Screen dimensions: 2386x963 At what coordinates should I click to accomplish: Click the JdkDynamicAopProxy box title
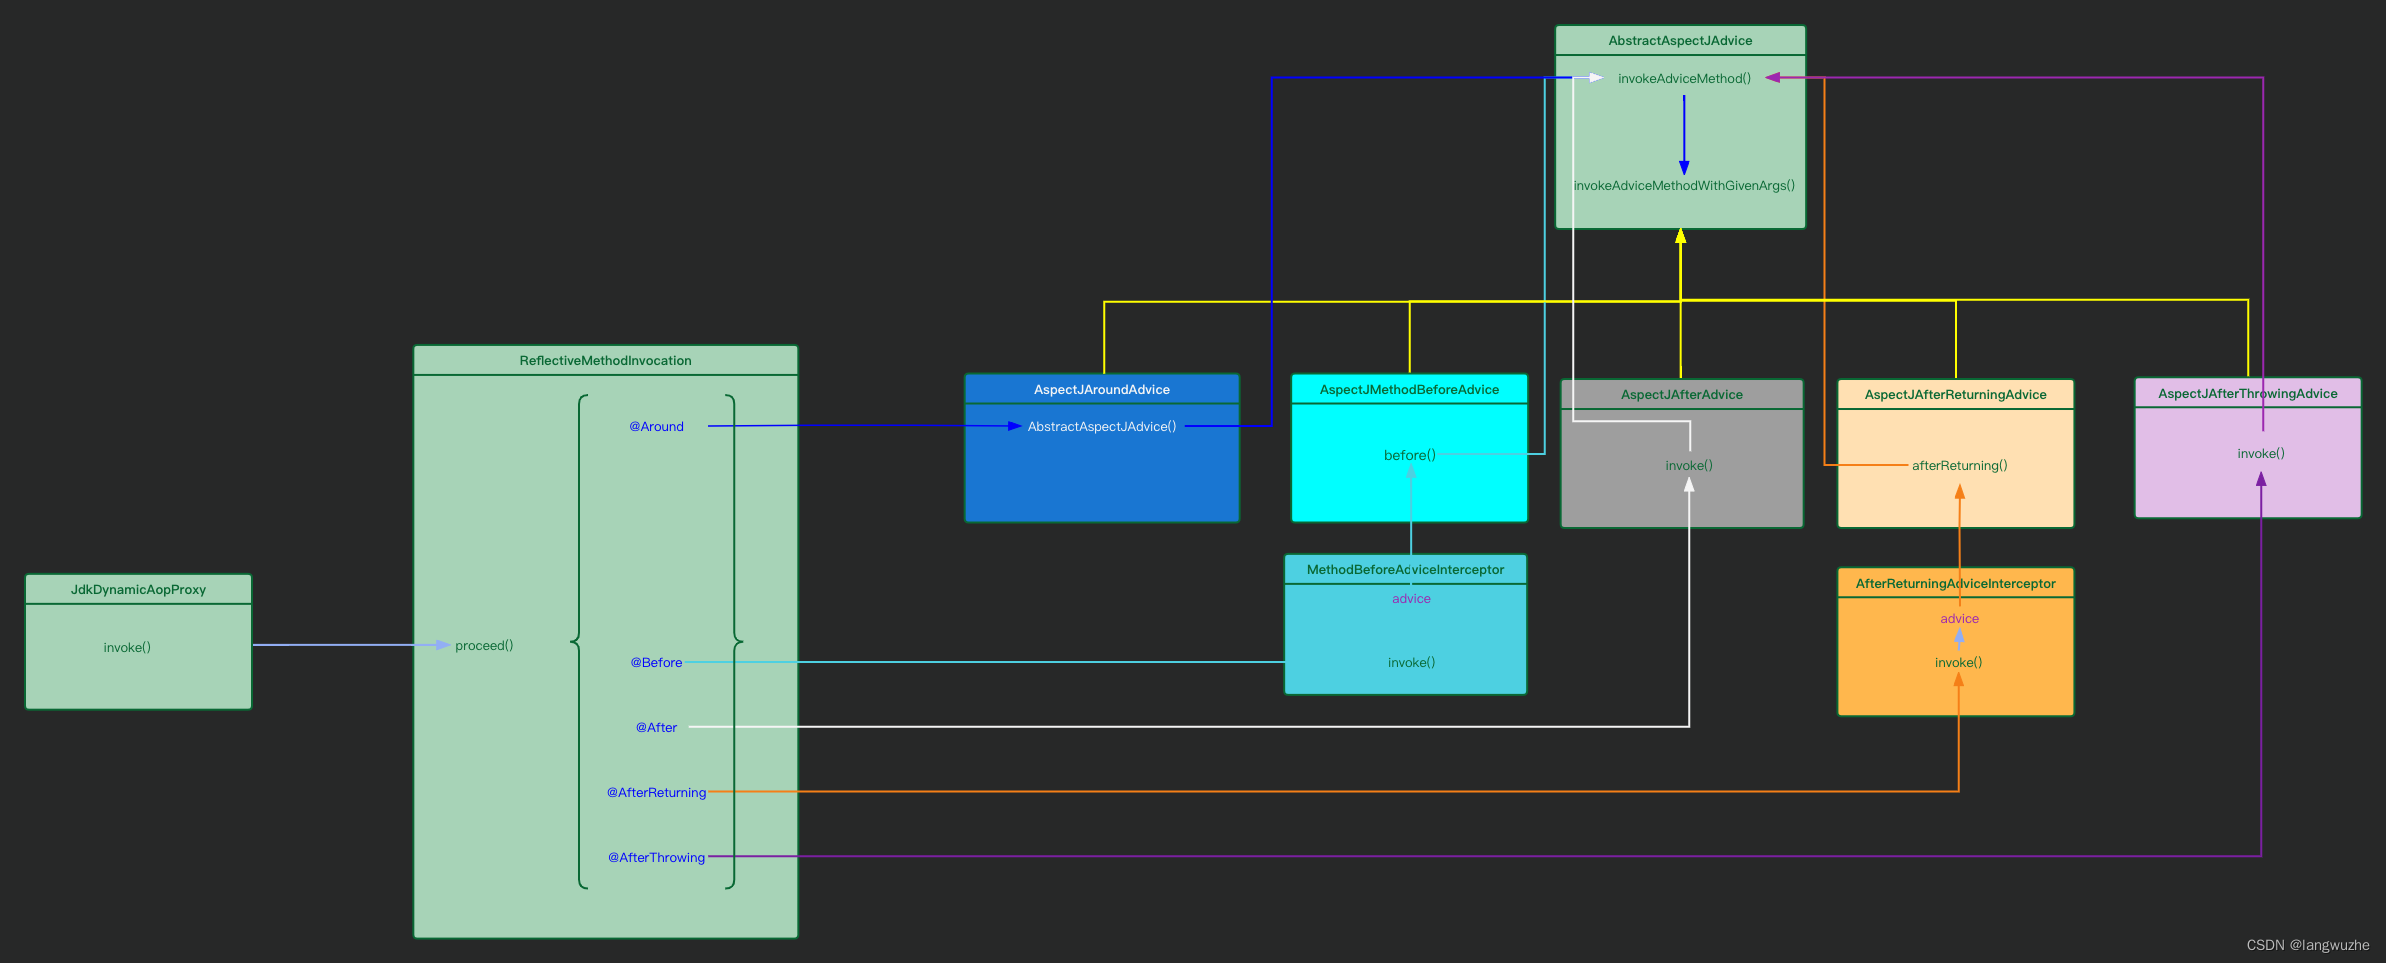[138, 589]
